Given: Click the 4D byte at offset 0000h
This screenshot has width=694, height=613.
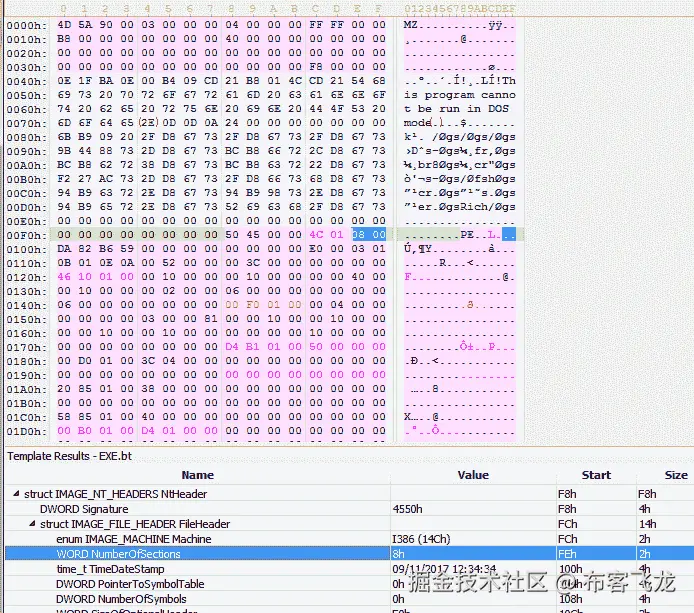Looking at the screenshot, I should pyautogui.click(x=64, y=24).
